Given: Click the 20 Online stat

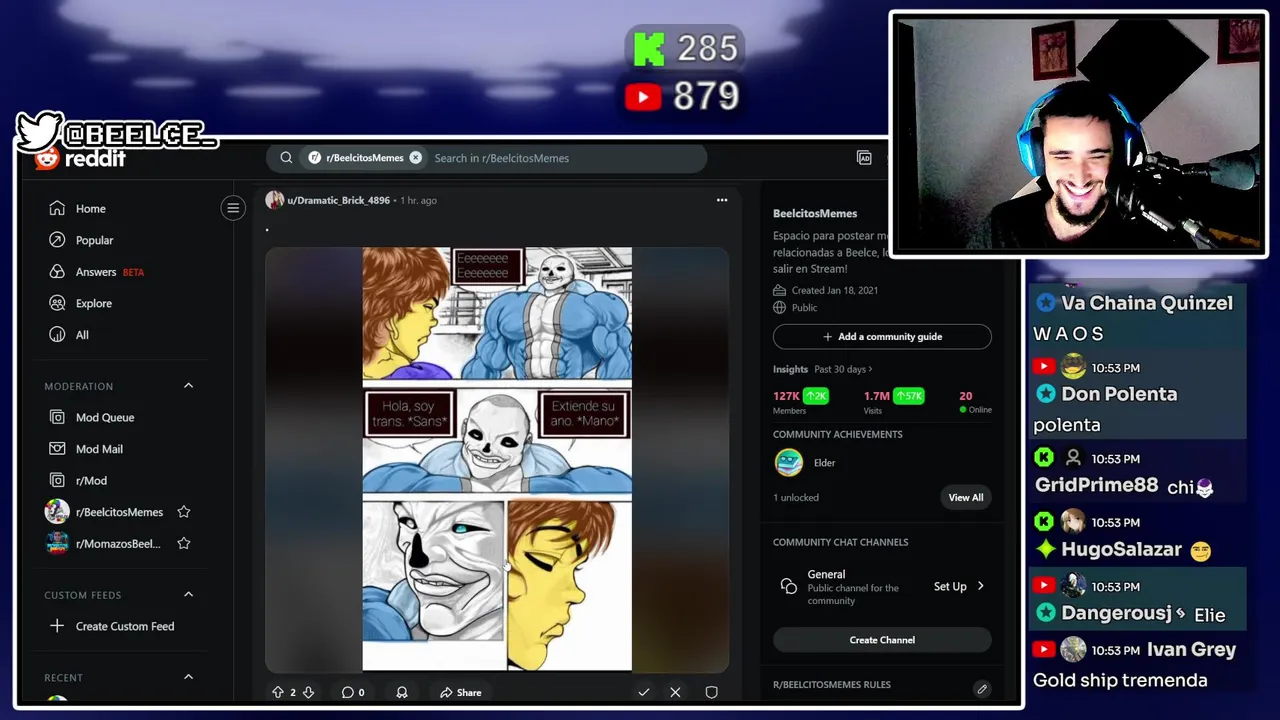Looking at the screenshot, I should point(975,402).
